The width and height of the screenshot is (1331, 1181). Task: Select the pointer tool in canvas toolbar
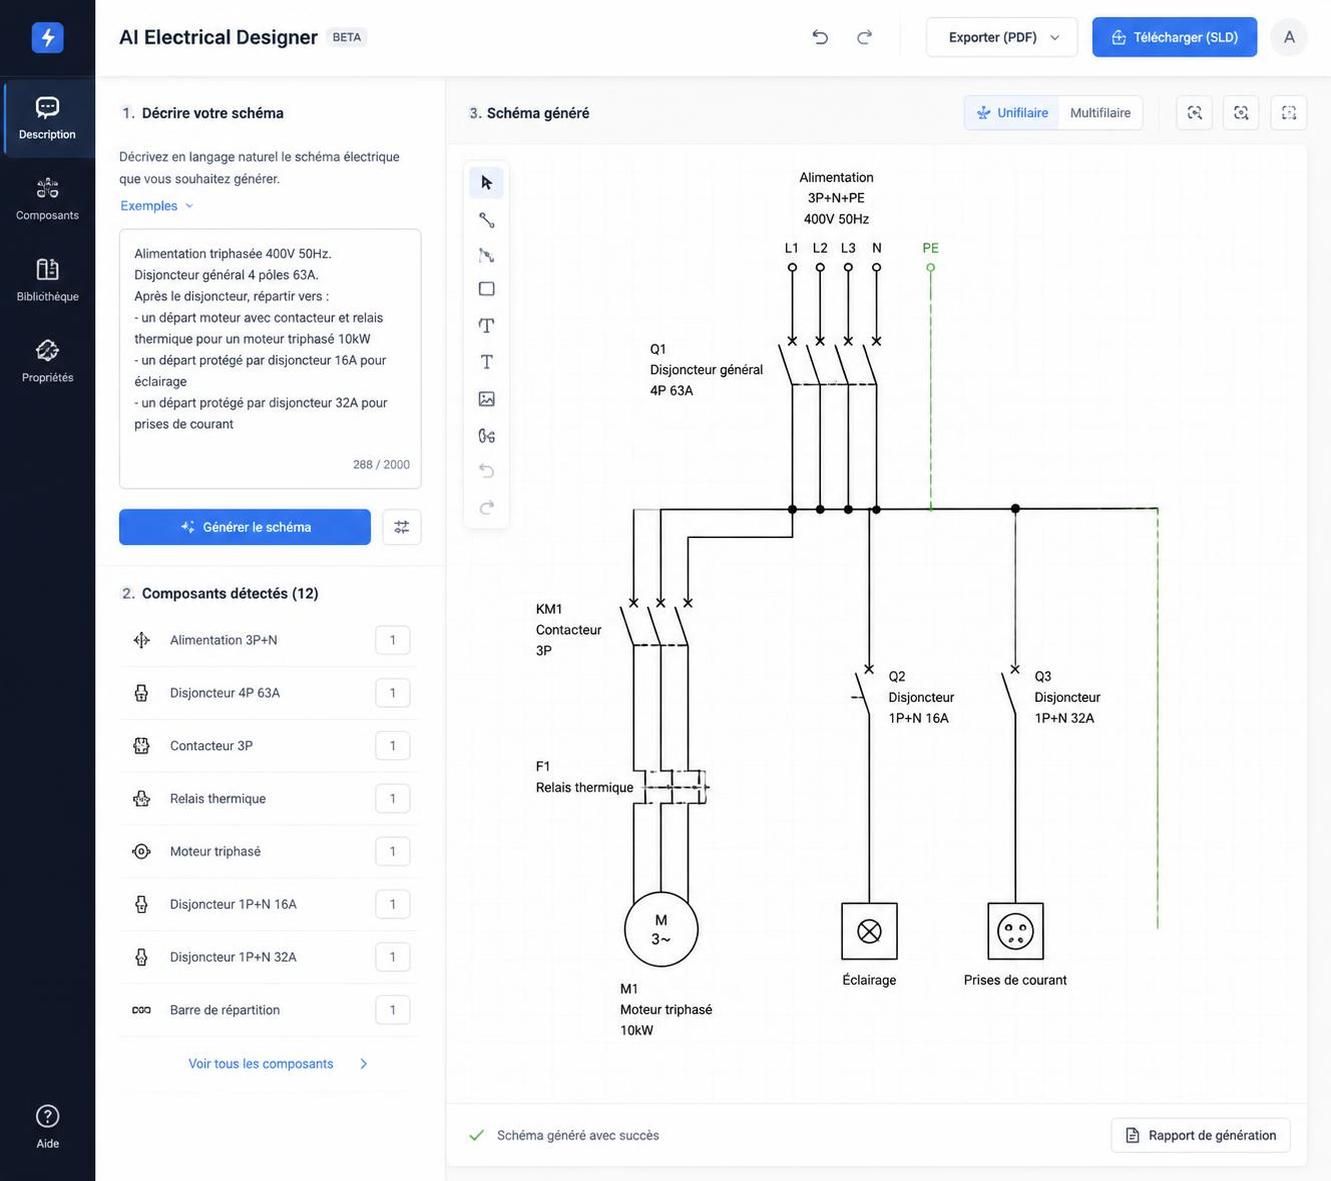(x=486, y=182)
